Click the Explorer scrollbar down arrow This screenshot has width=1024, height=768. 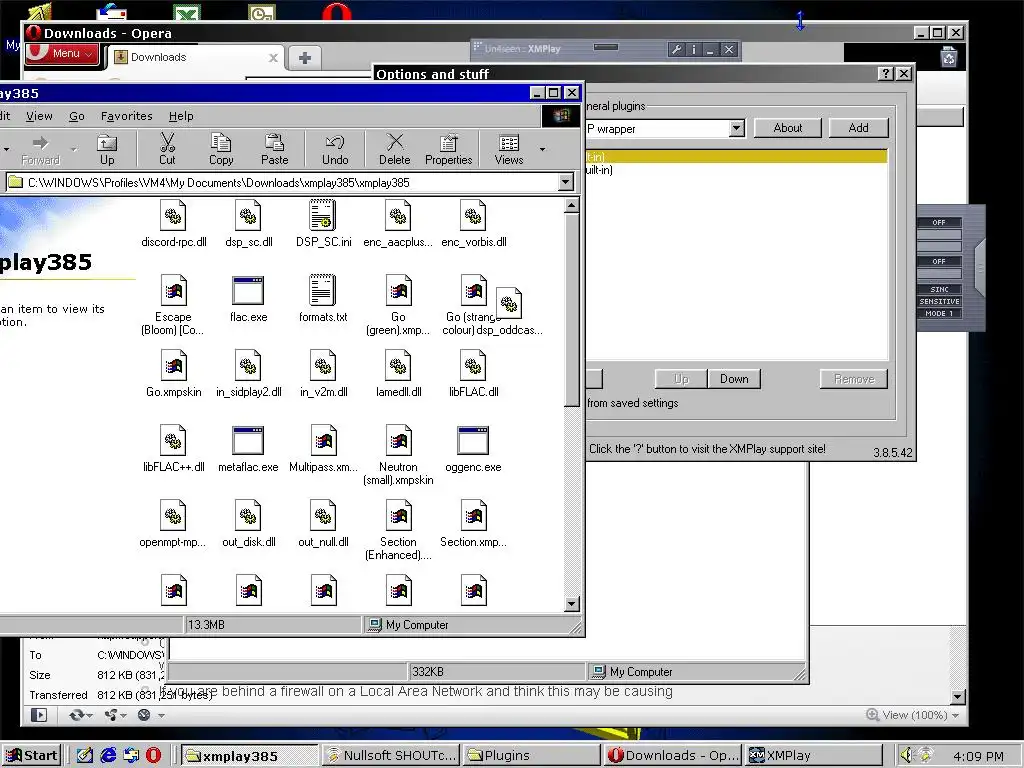coord(571,604)
